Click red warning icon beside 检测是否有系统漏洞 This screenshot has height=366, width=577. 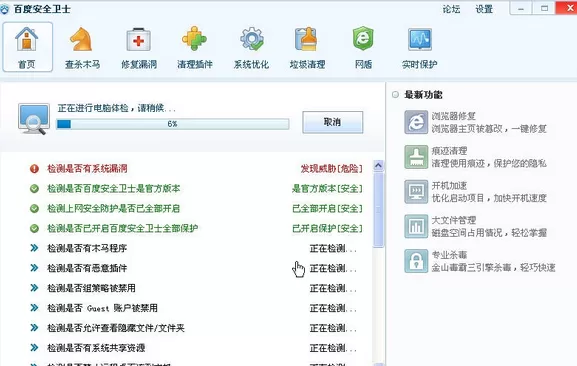click(34, 168)
